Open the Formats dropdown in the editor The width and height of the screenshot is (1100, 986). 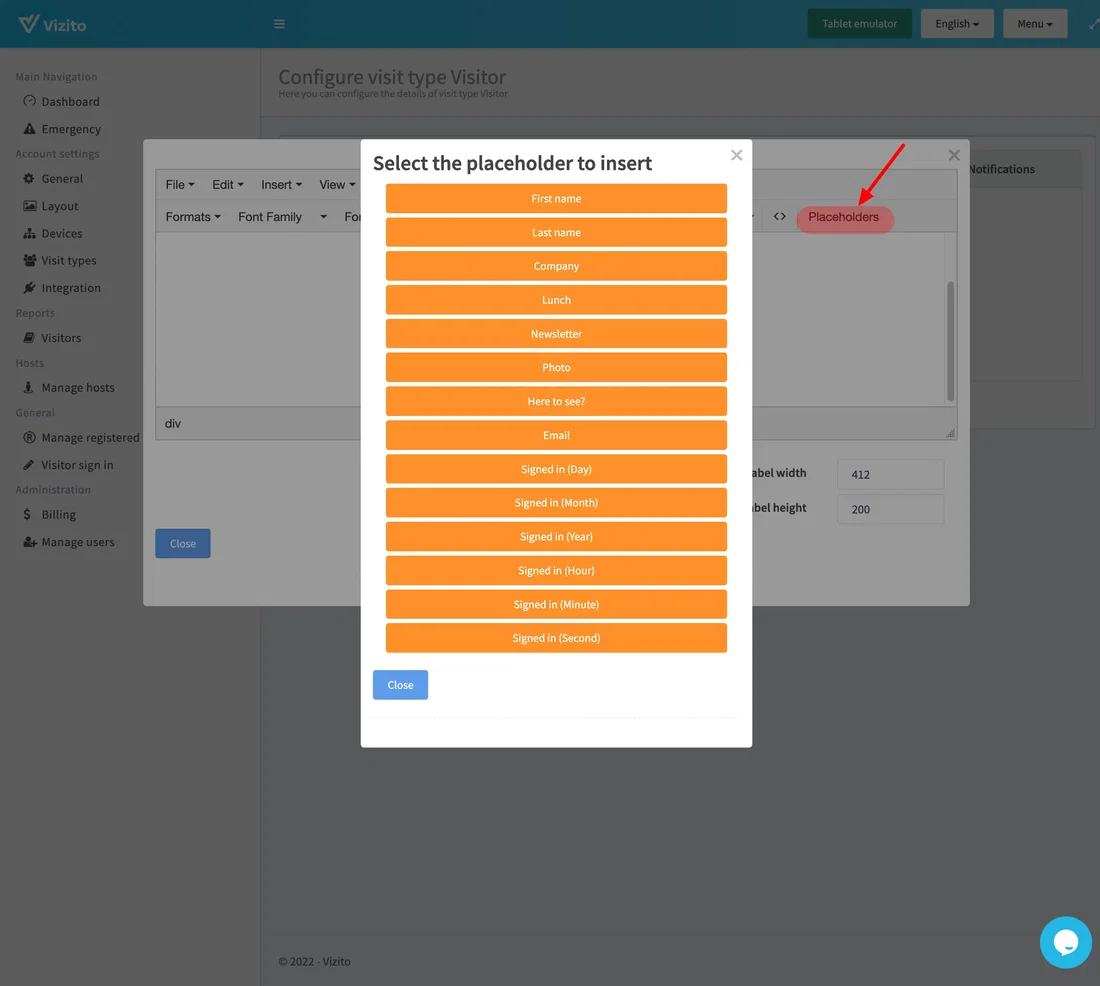[x=192, y=216]
